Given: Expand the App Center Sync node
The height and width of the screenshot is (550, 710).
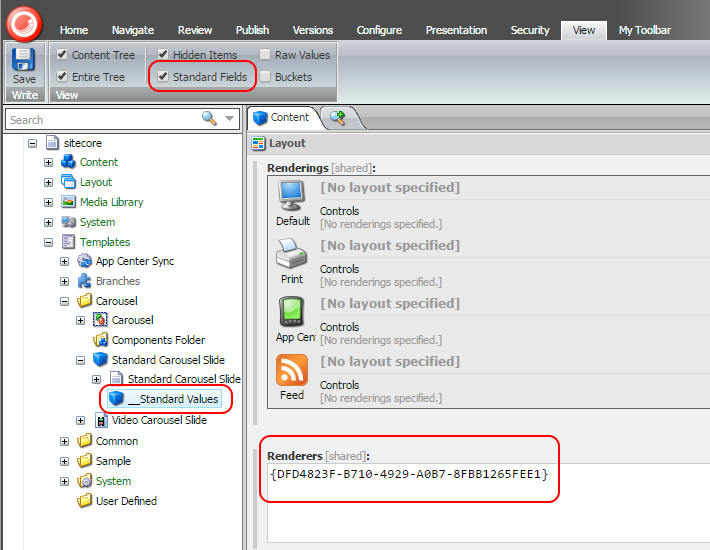Looking at the screenshot, I should (x=64, y=262).
